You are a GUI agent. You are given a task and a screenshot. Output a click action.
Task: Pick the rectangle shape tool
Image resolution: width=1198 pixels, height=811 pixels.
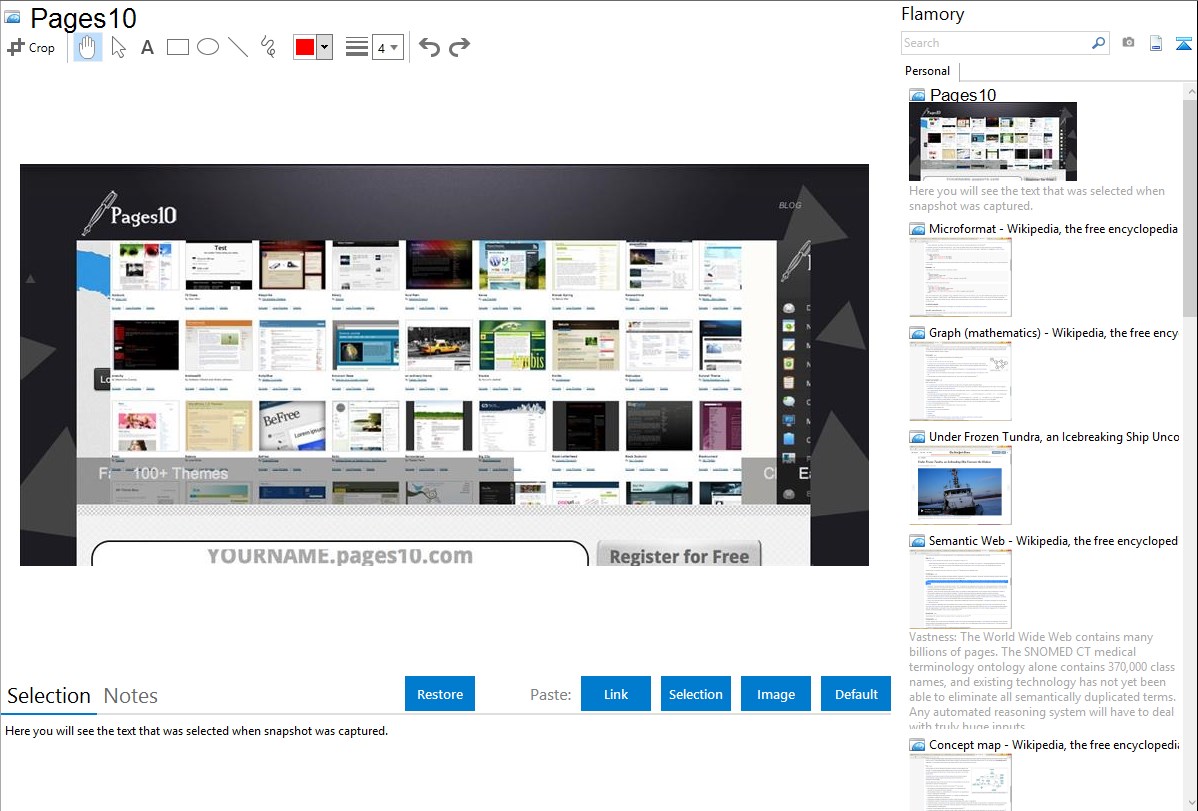click(x=177, y=47)
